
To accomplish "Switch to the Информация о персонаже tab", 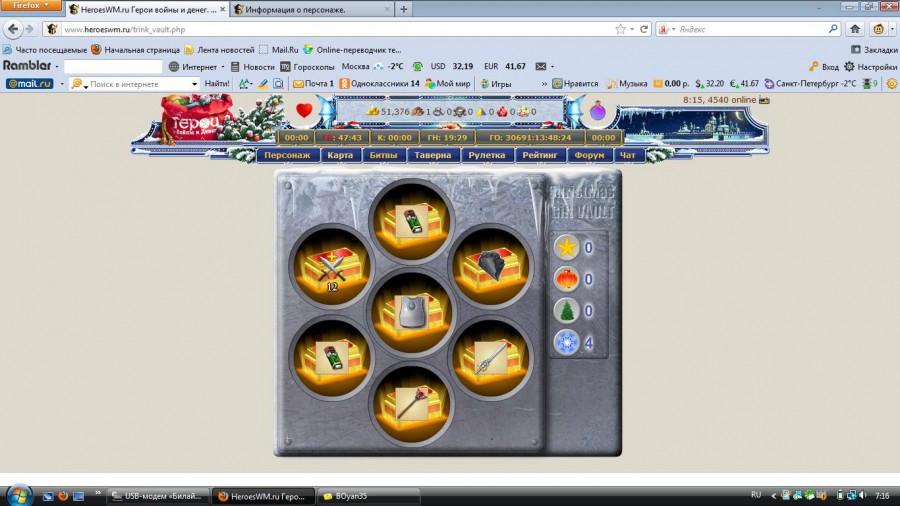I will pyautogui.click(x=310, y=9).
